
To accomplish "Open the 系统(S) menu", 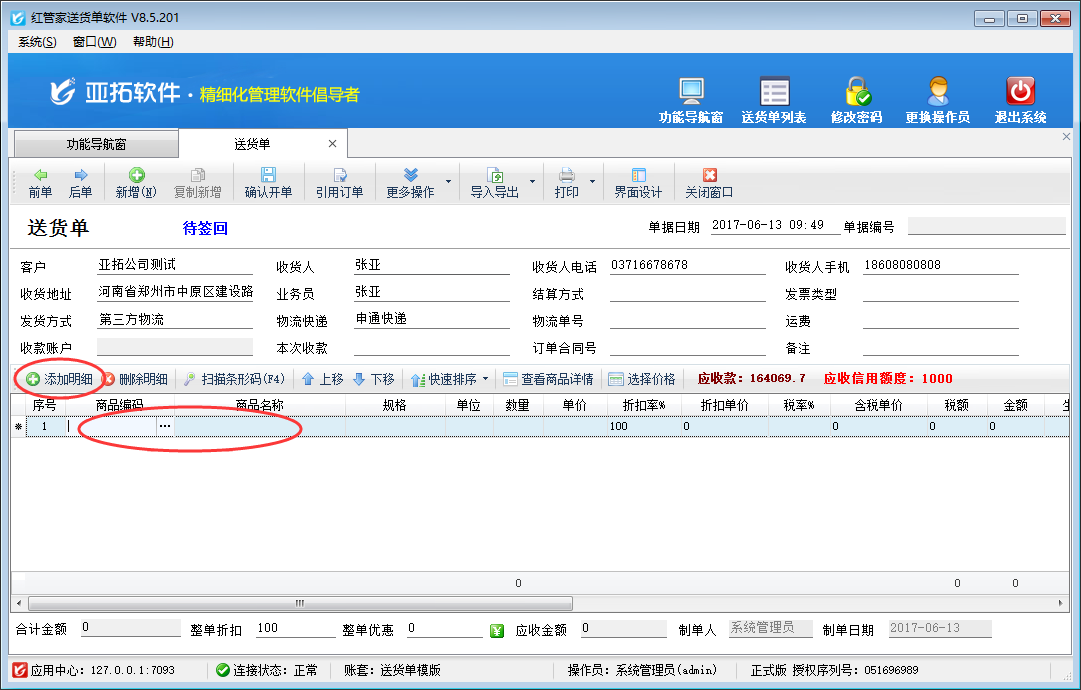I will pos(38,42).
